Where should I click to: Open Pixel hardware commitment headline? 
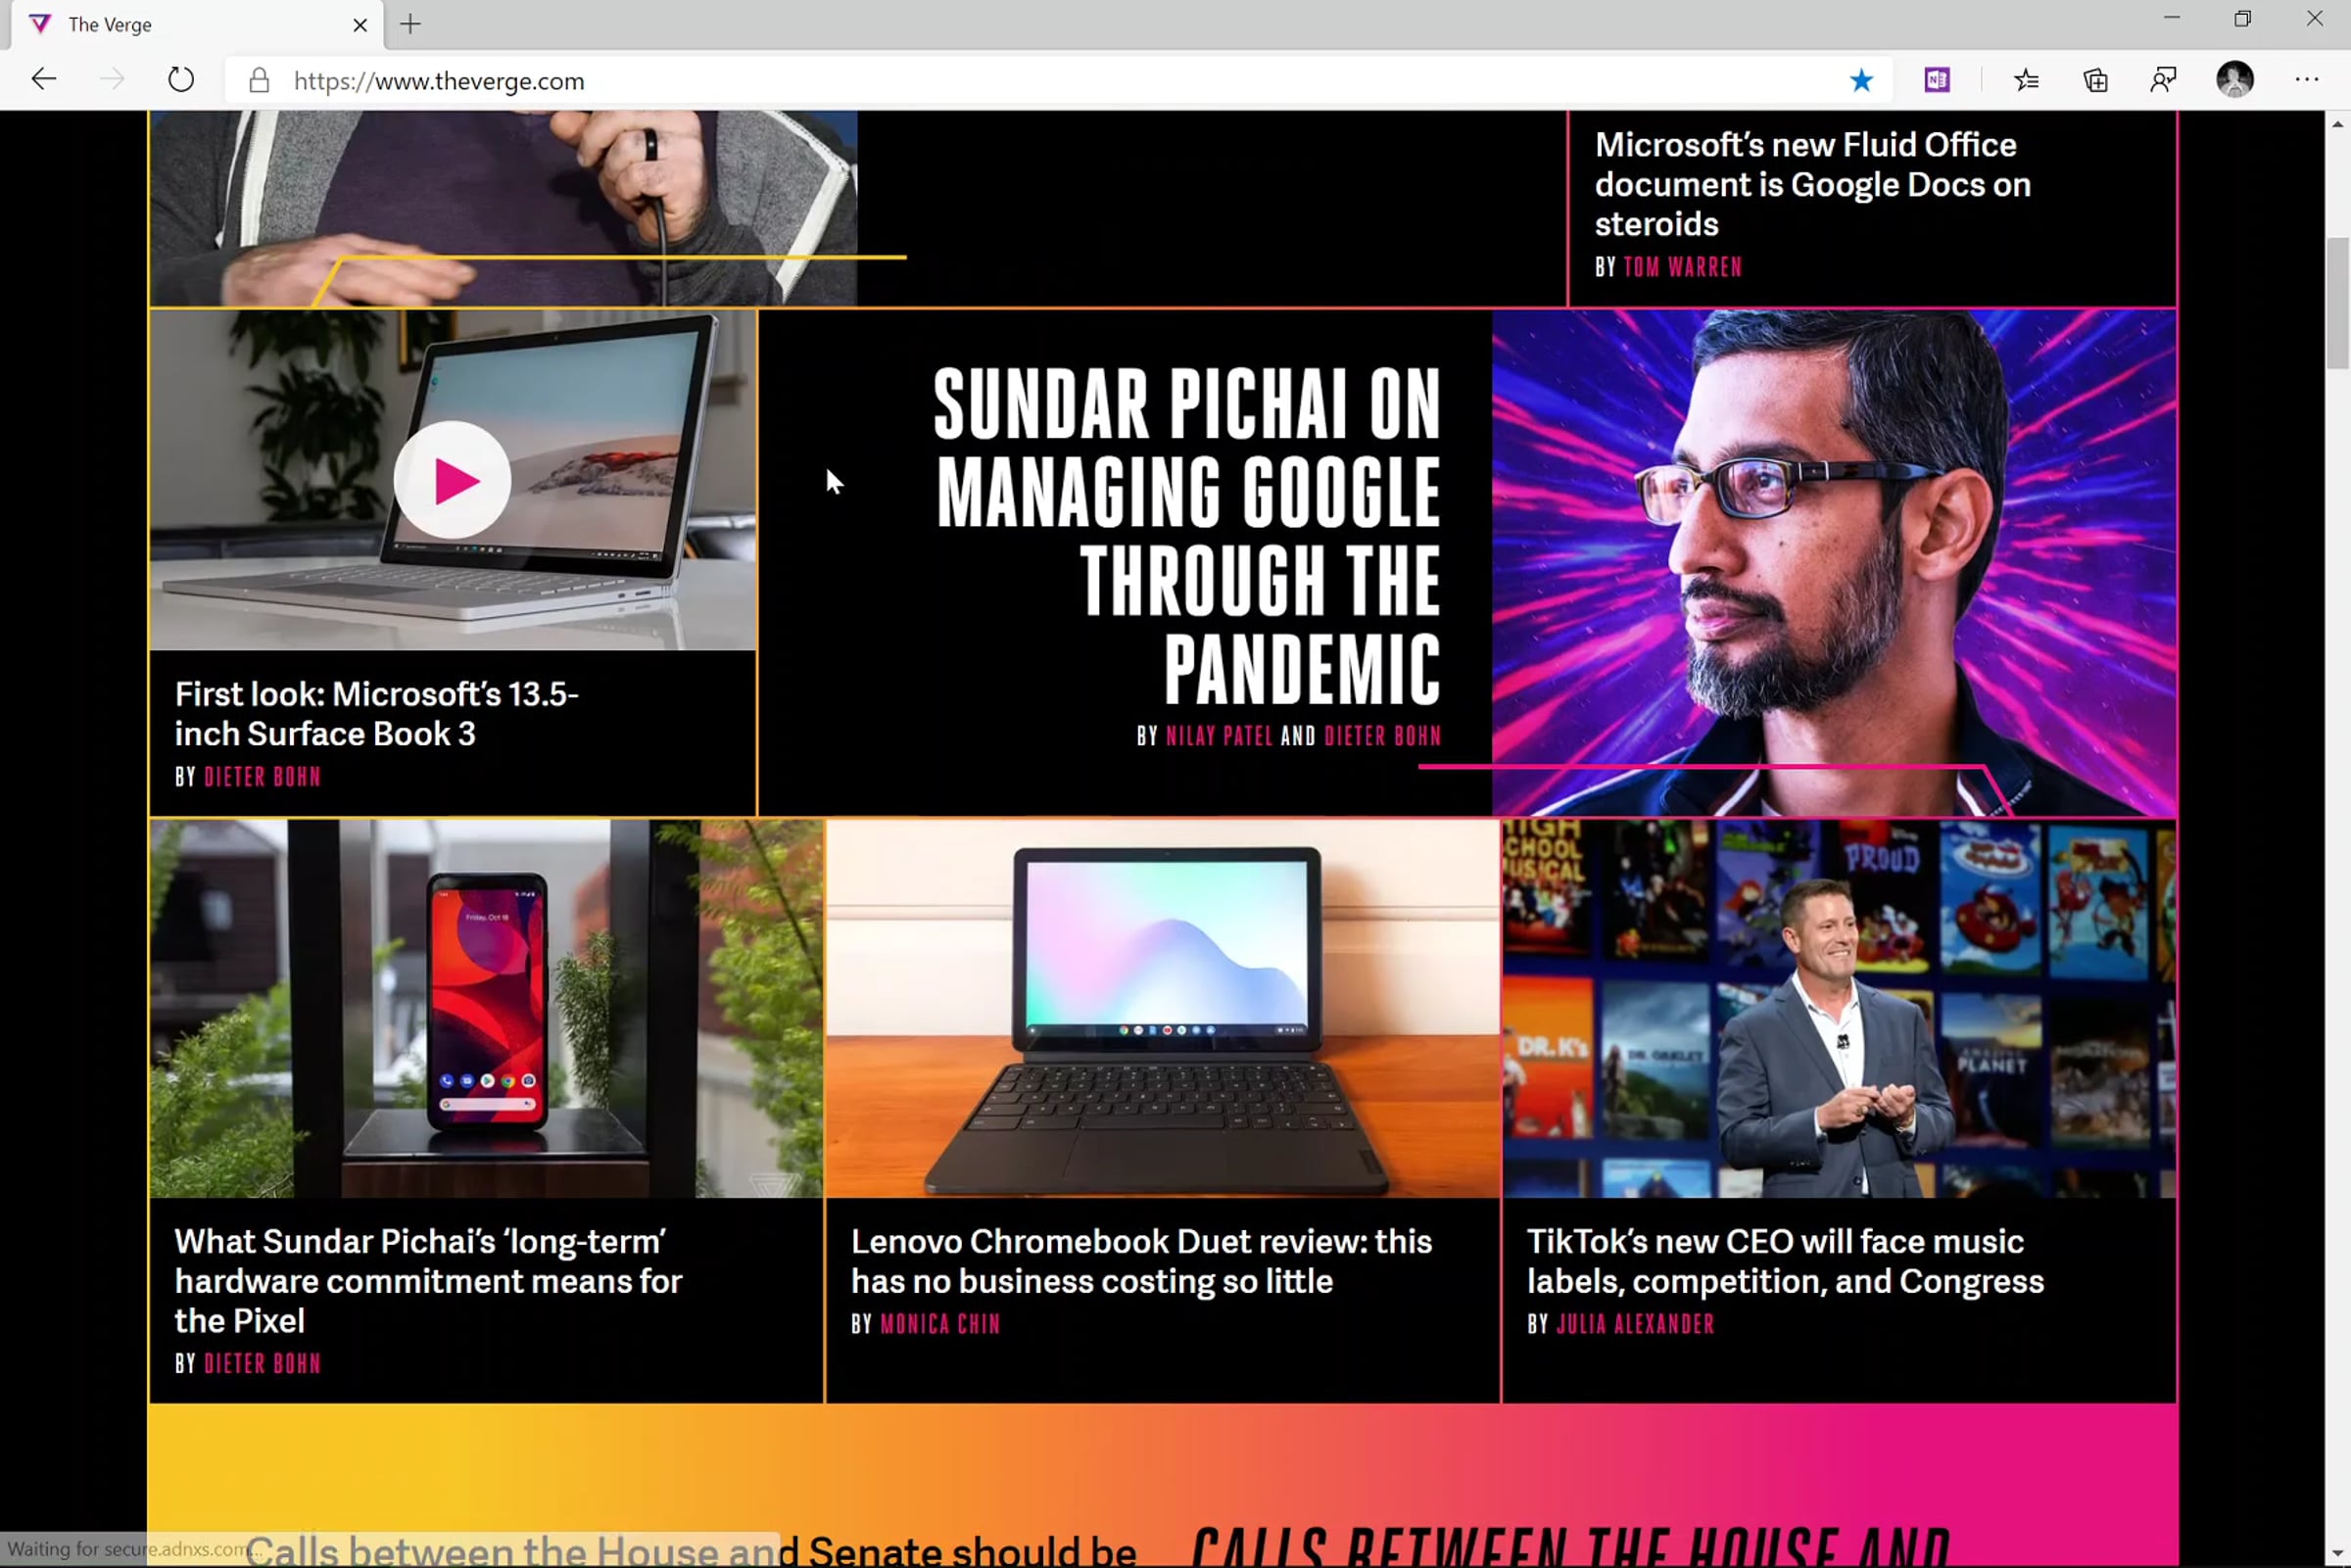click(428, 1281)
